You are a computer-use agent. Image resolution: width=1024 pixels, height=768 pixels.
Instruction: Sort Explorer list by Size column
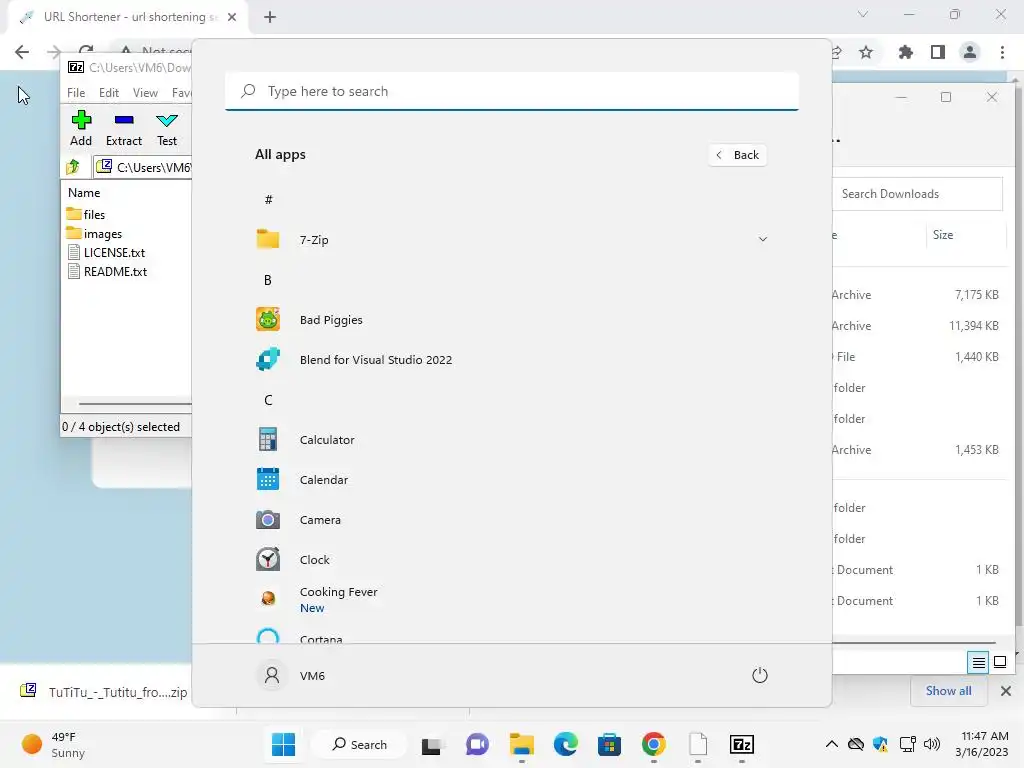(x=942, y=235)
